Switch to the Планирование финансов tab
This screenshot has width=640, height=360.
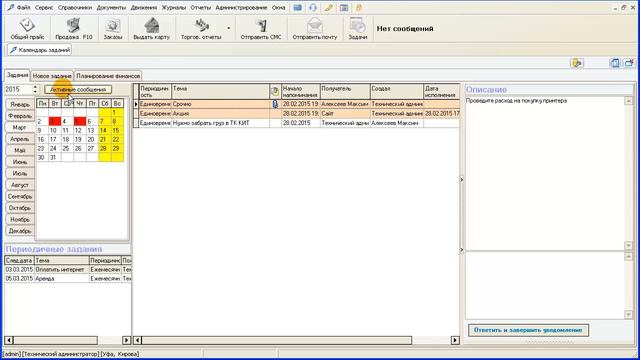coord(108,76)
